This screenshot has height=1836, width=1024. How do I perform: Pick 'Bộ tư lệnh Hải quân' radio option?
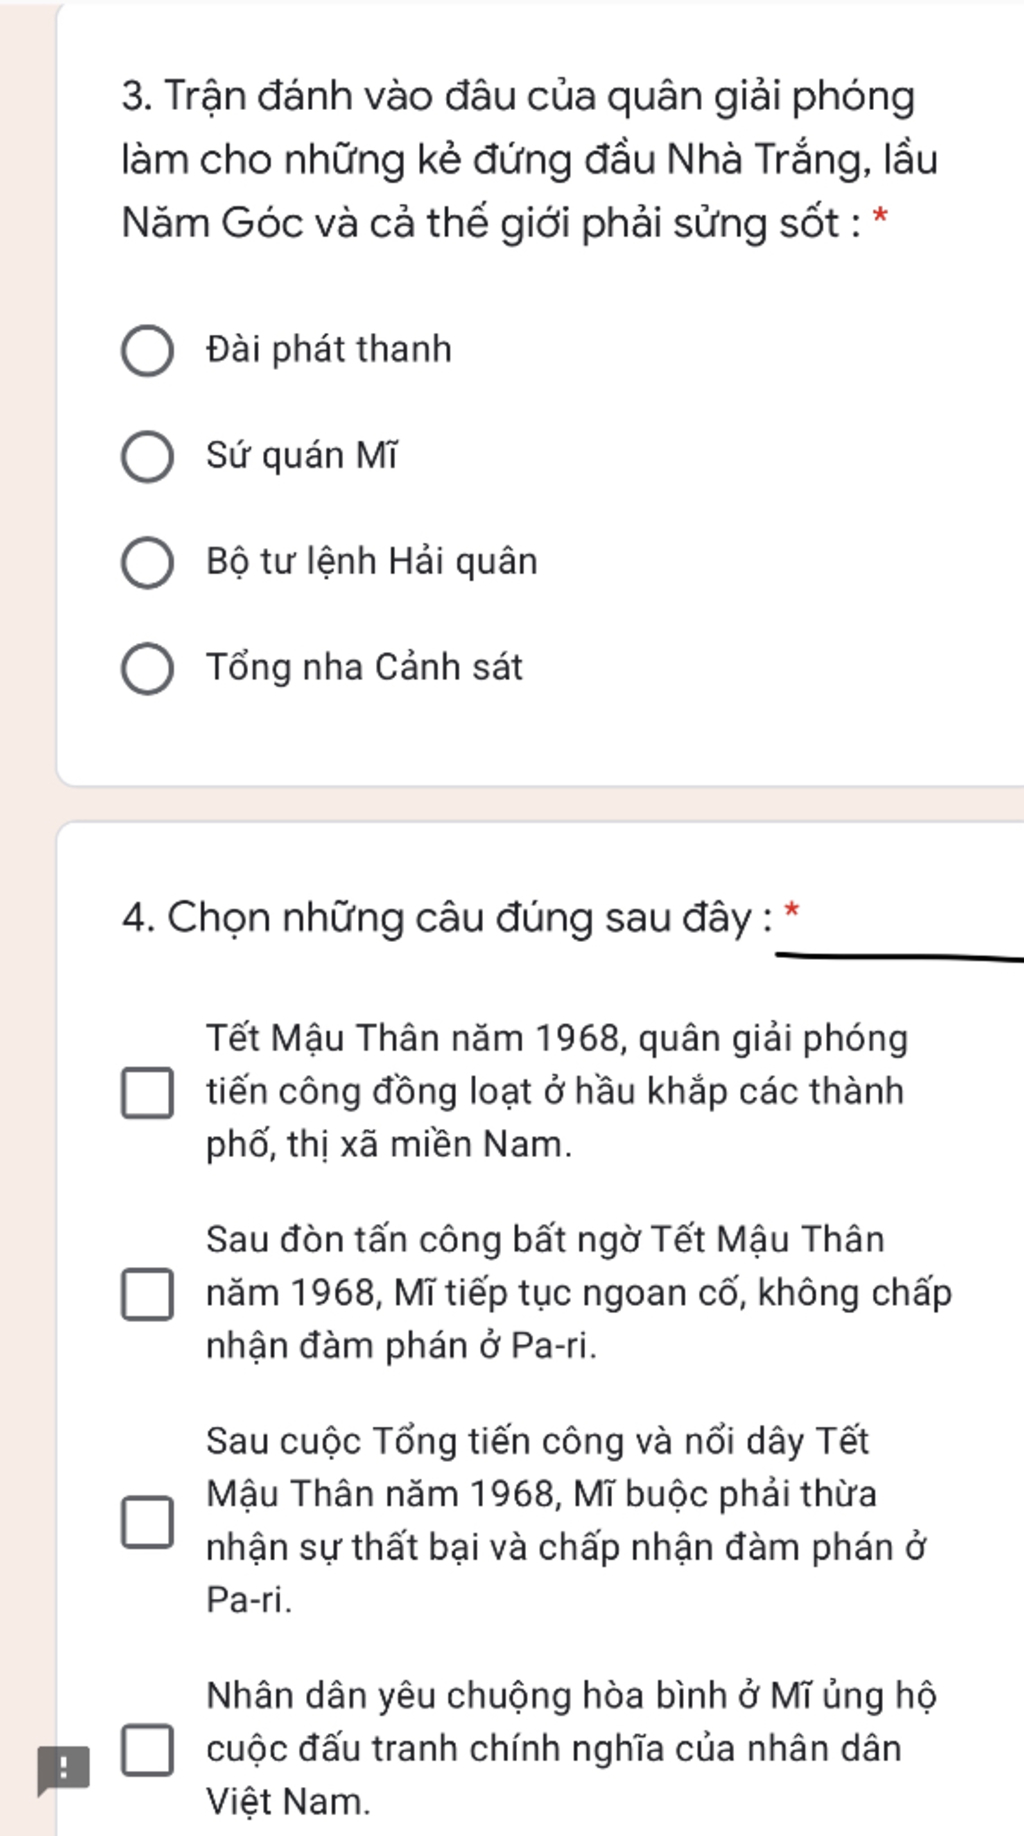click(147, 562)
